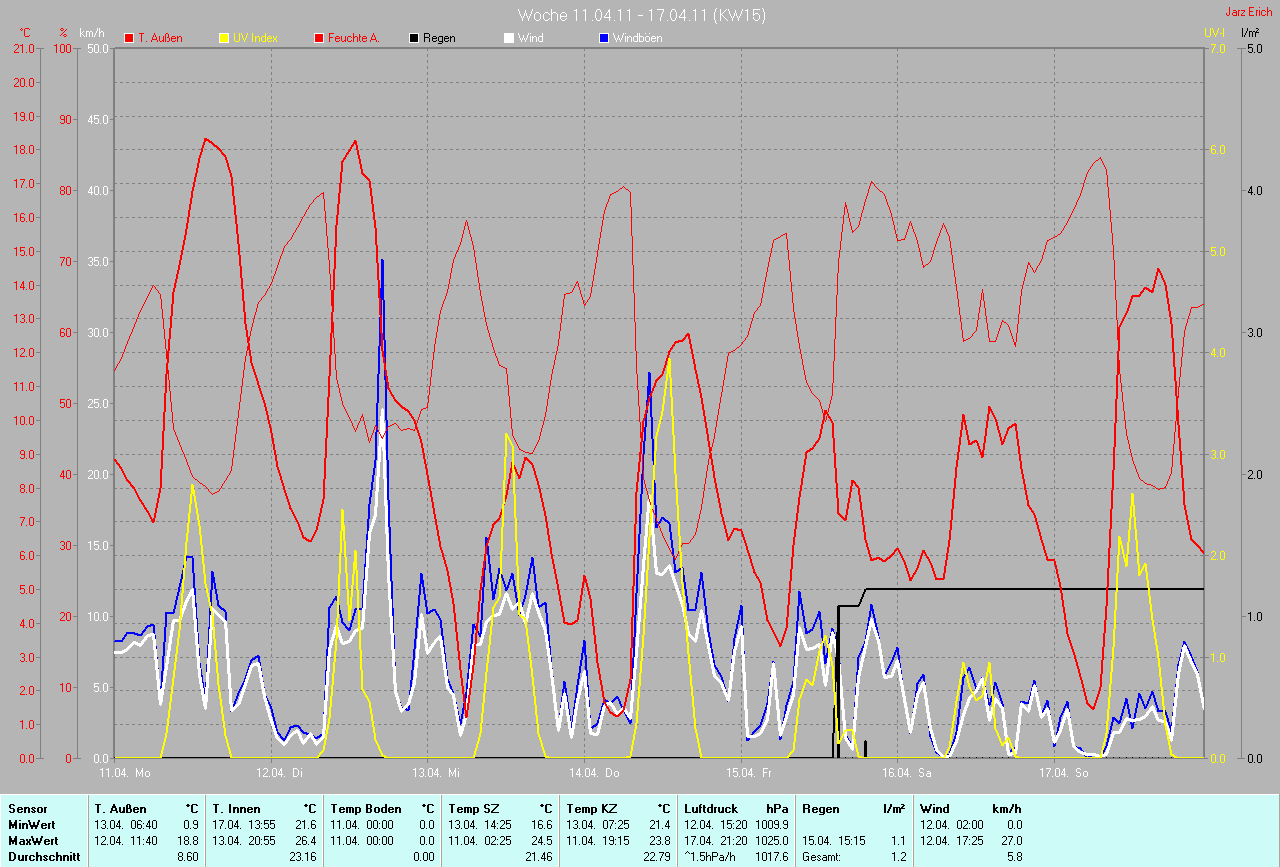Click the 'Temp SZ' column header

click(473, 809)
